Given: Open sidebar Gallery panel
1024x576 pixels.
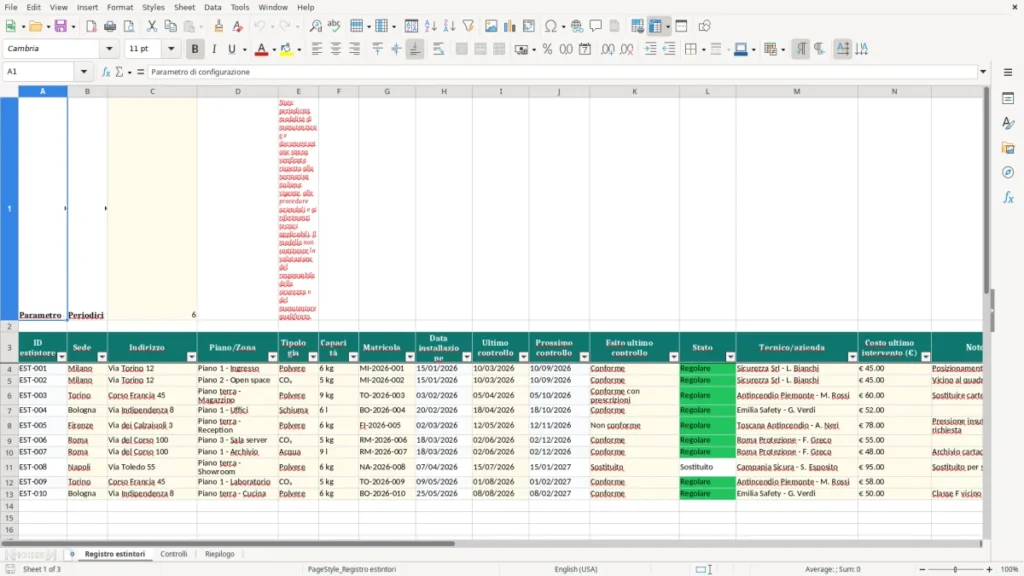Looking at the screenshot, I should [1008, 148].
